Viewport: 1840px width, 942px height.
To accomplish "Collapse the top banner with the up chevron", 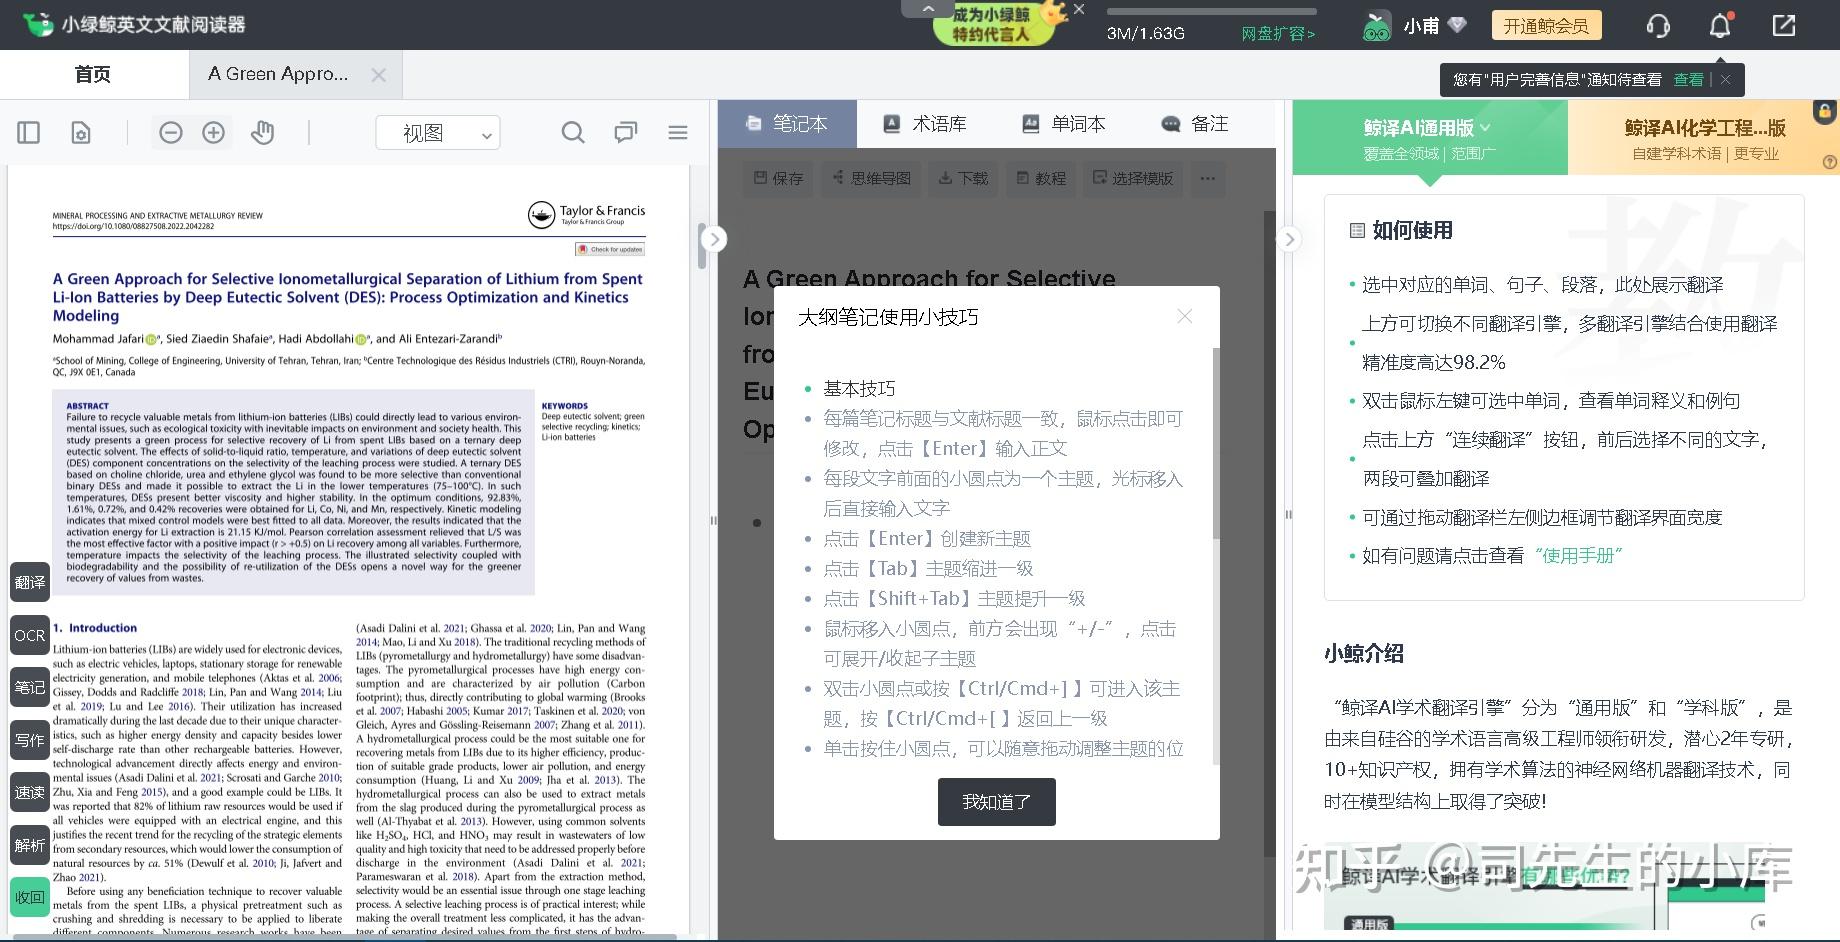I will coord(928,8).
